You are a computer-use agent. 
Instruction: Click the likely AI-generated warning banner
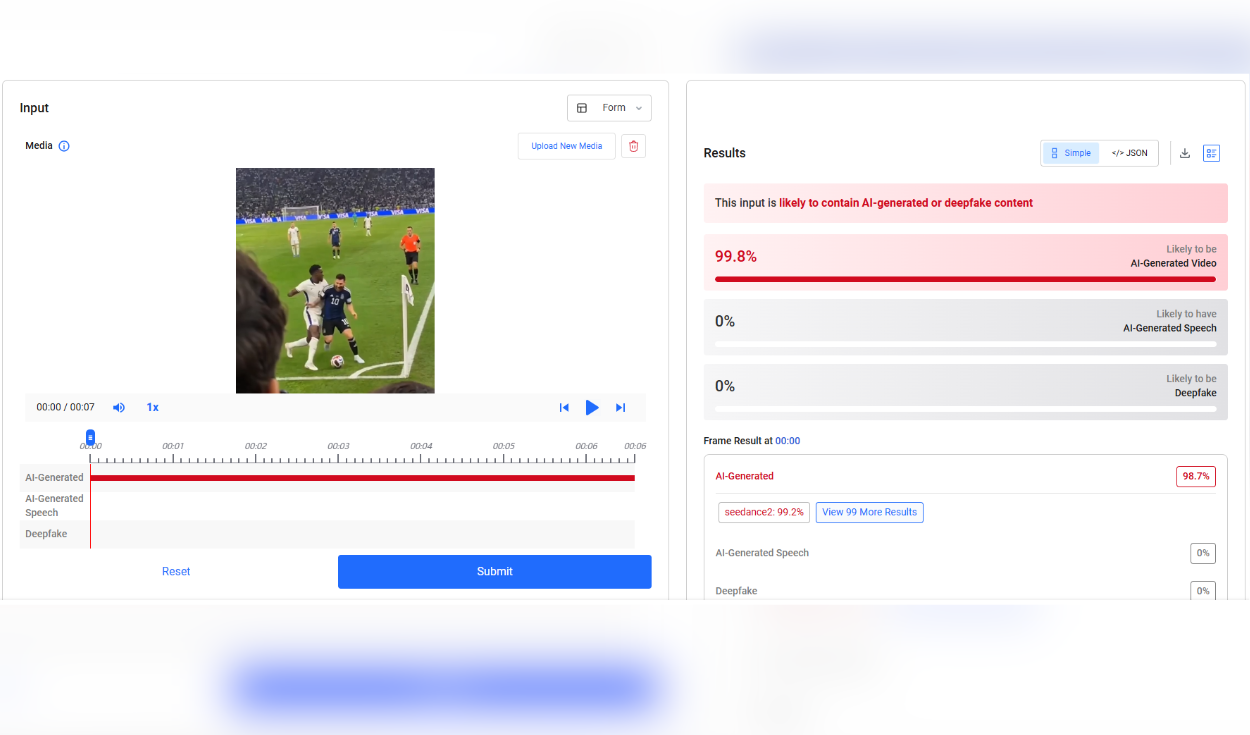coord(965,203)
